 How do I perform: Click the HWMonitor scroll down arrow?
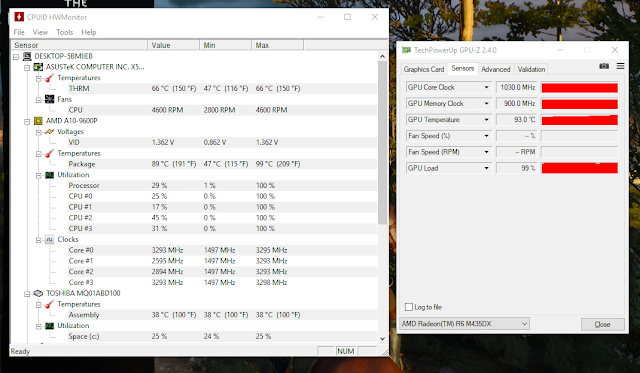click(382, 338)
